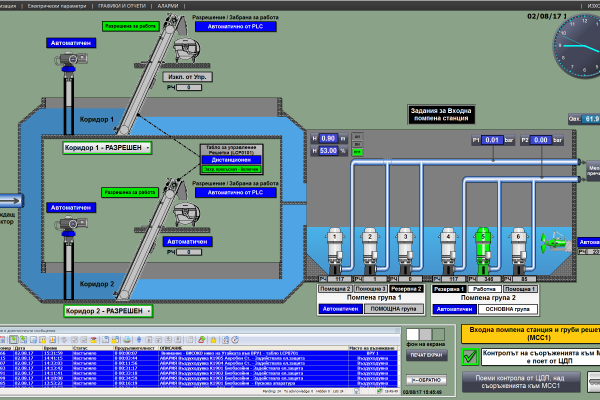
Task: Open the Електрически параметри menu
Action: [57, 6]
